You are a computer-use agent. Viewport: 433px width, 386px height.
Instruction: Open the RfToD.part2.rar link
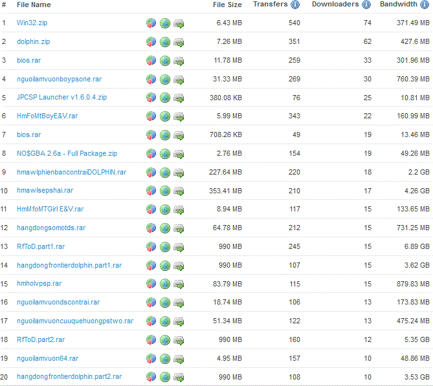coord(41,339)
